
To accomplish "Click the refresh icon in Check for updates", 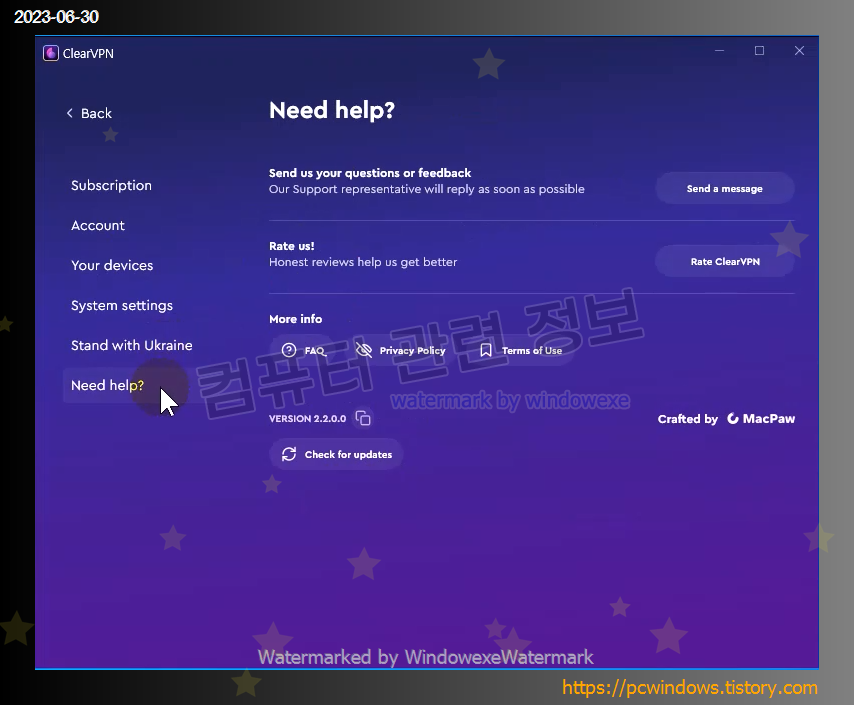I will [289, 454].
